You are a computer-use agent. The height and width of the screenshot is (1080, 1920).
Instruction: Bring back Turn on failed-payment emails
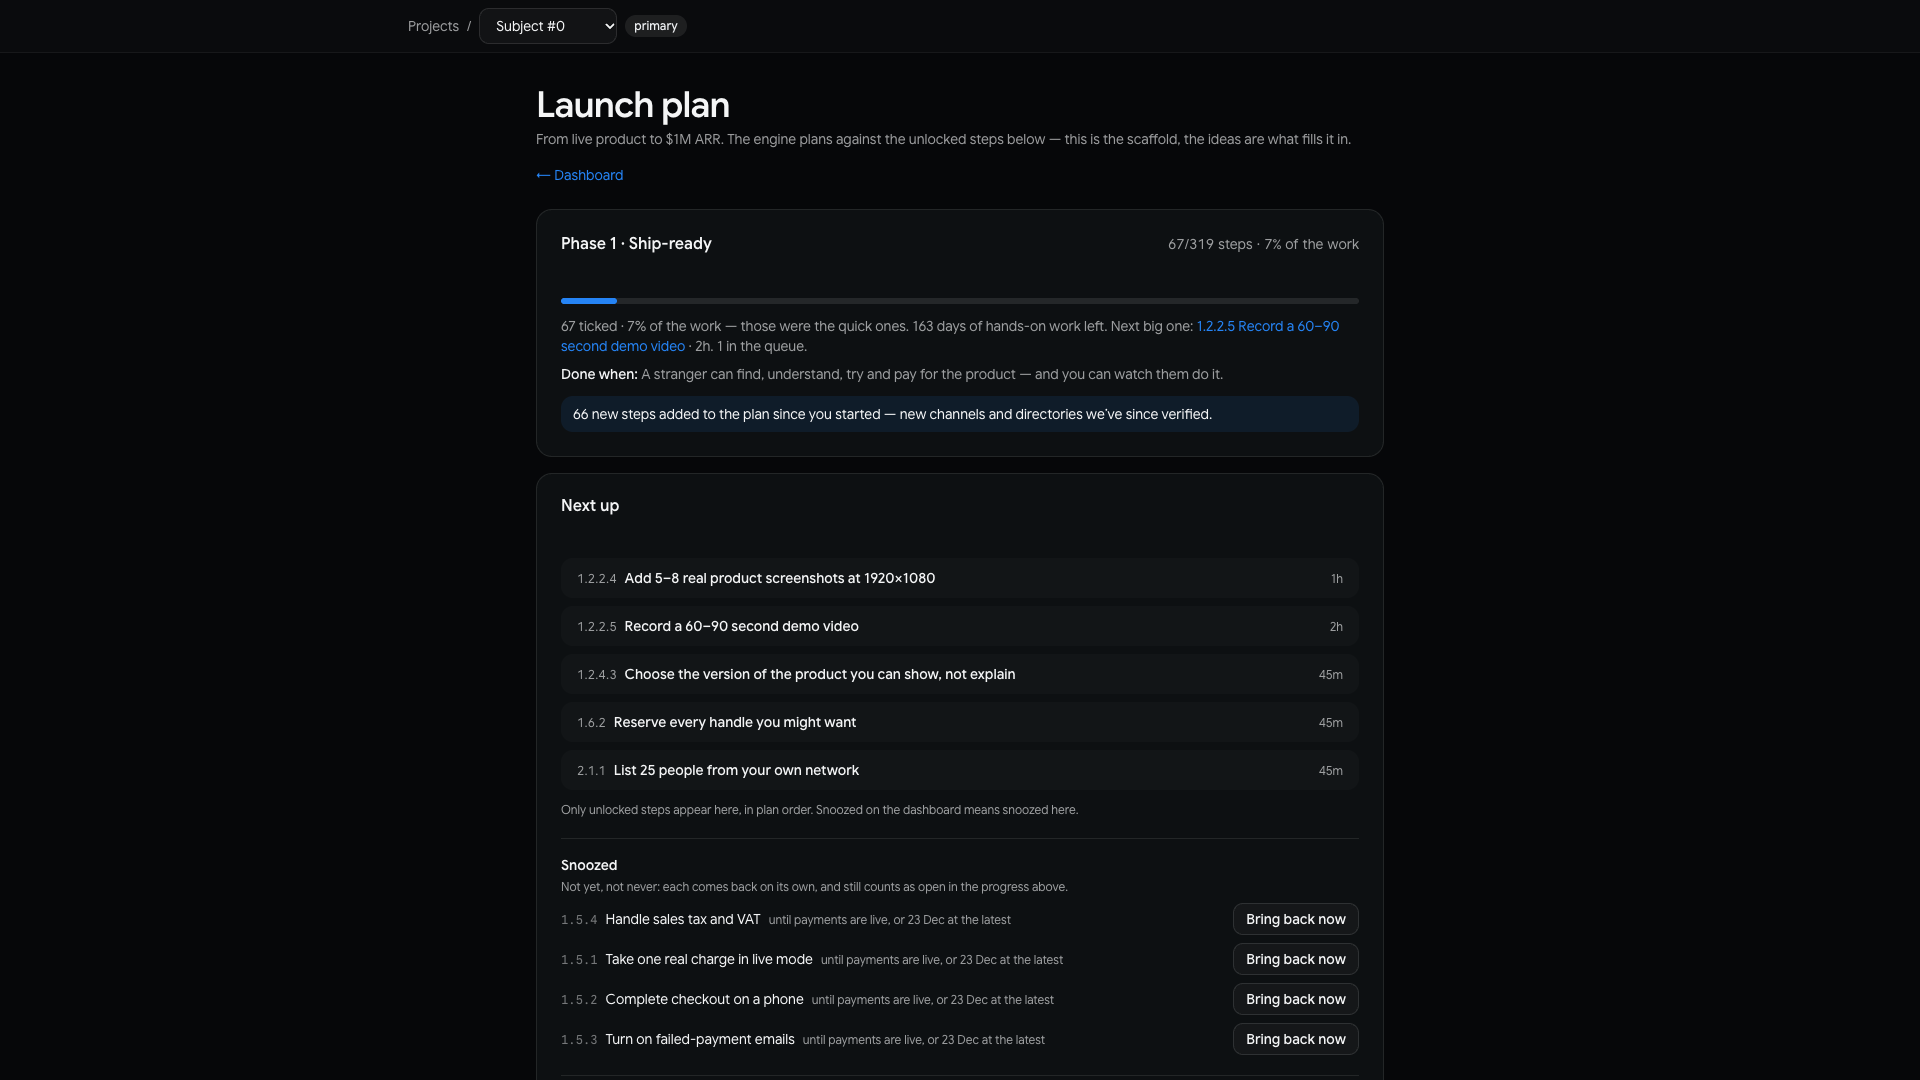(1296, 1039)
